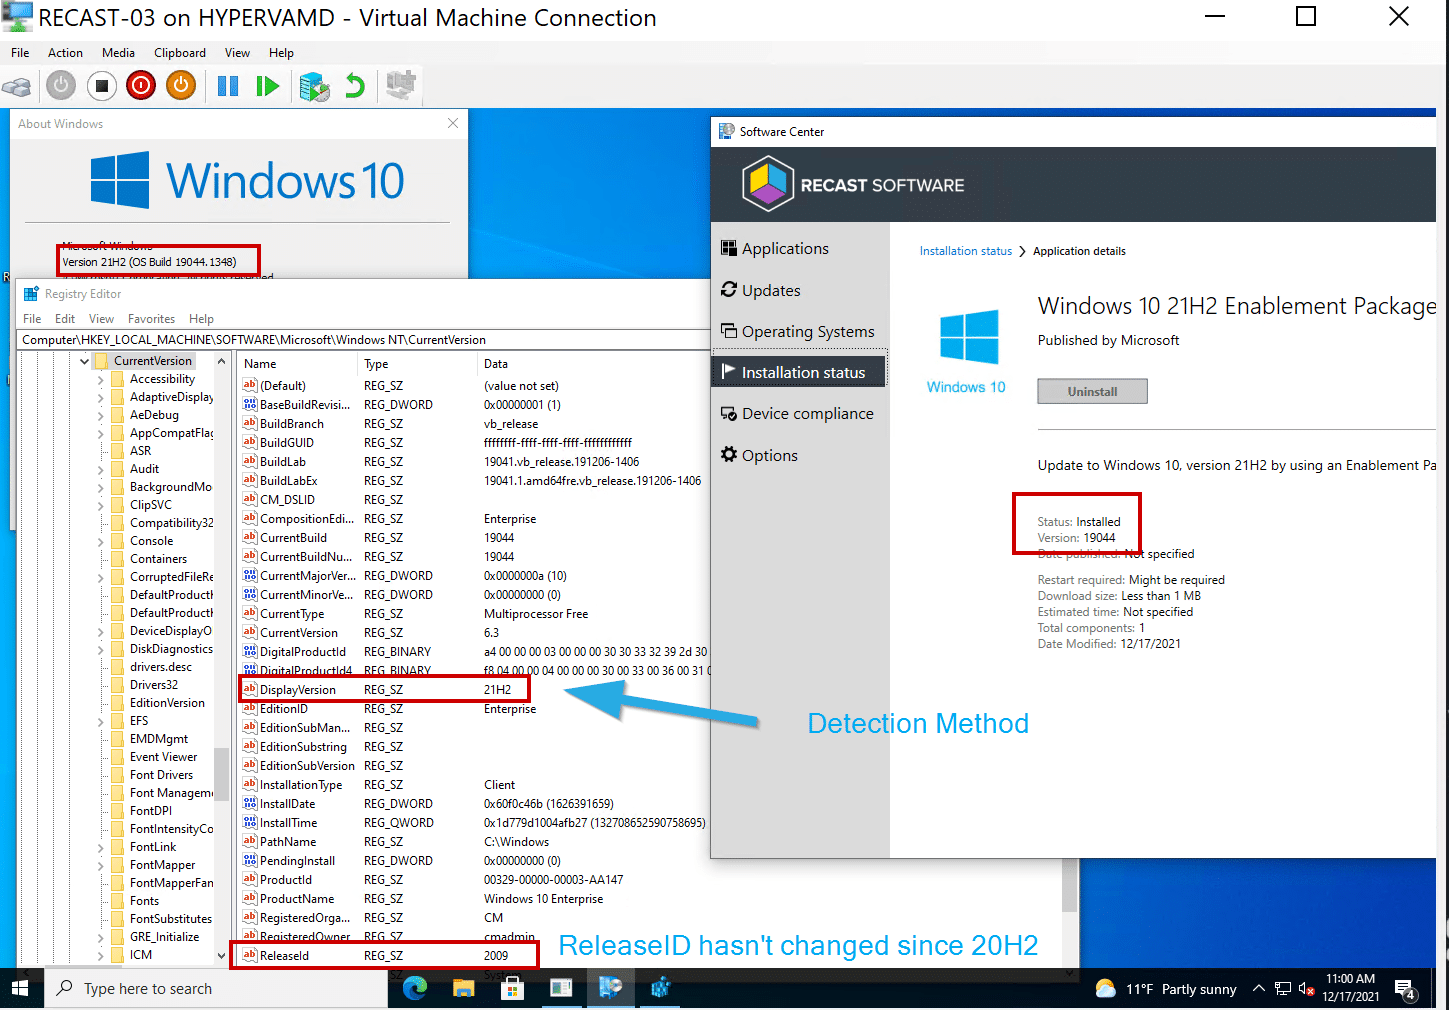Image resolution: width=1449 pixels, height=1010 pixels.
Task: Open the Updates section in Software Center
Action: click(x=771, y=290)
